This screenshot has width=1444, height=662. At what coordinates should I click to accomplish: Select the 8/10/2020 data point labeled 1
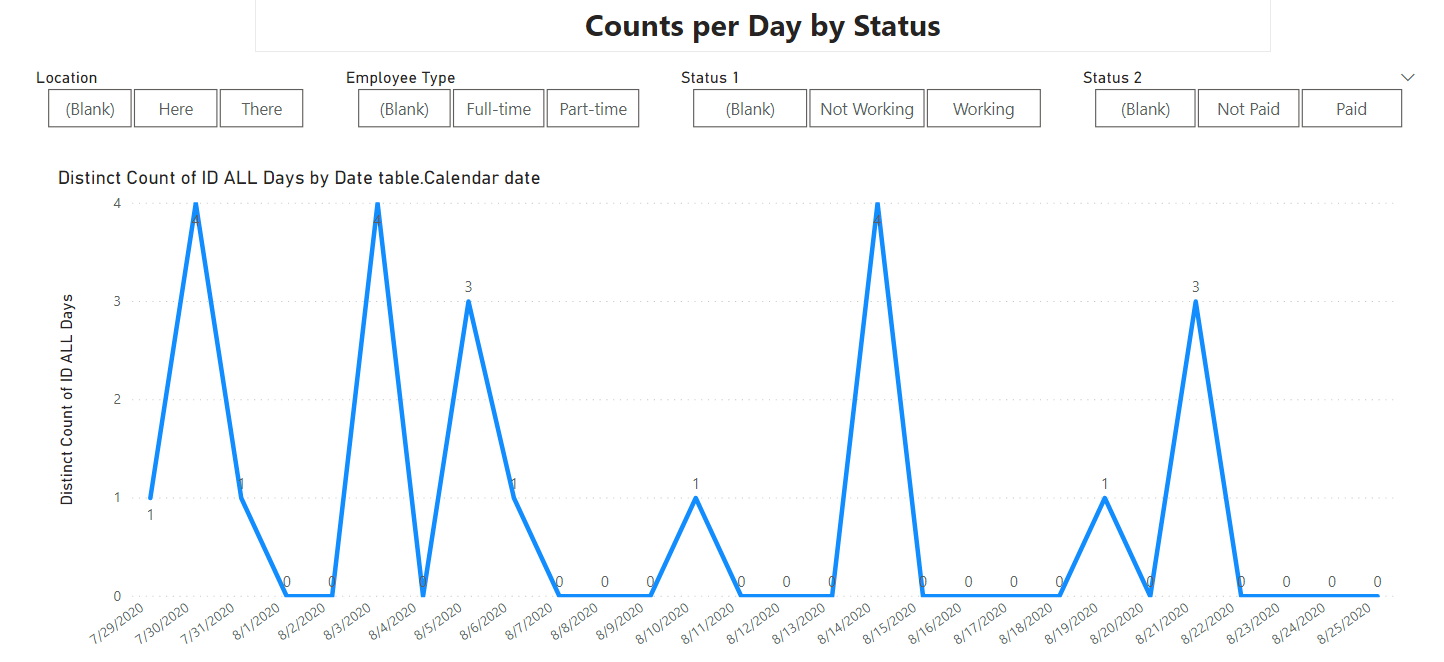(696, 497)
